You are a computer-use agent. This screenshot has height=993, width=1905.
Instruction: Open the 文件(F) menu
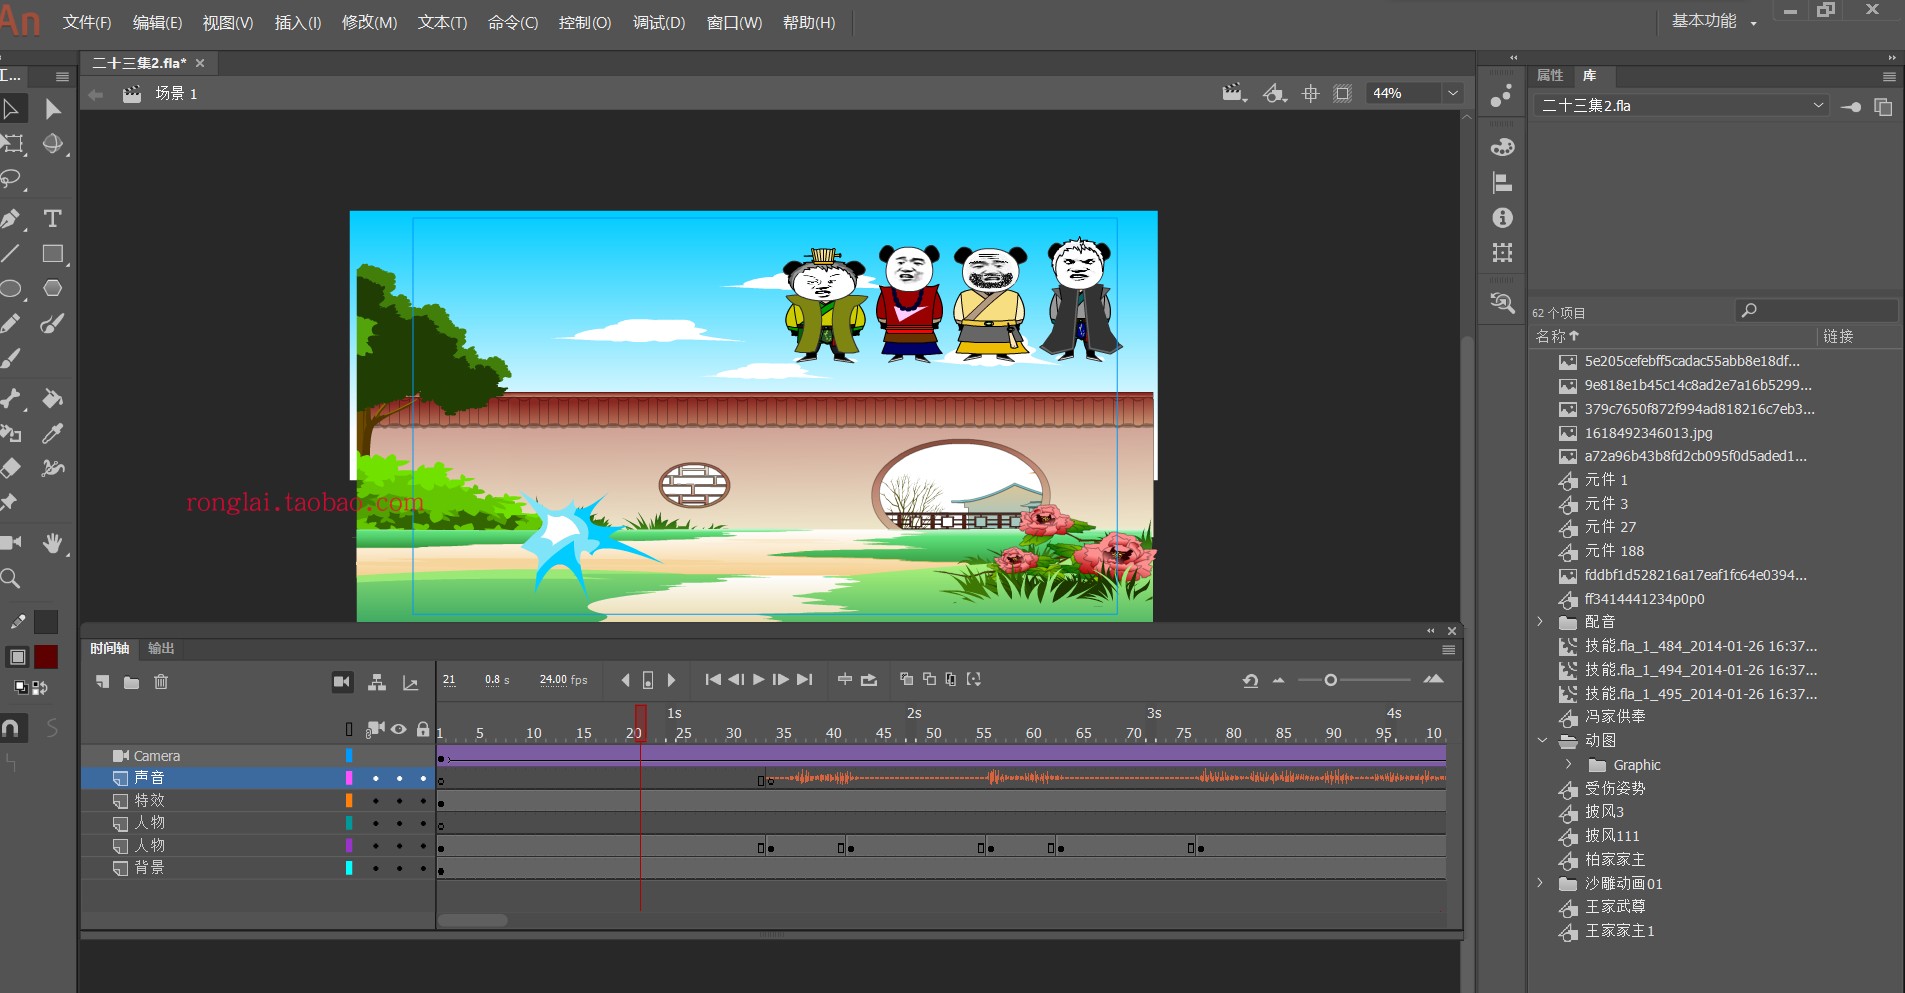[87, 22]
